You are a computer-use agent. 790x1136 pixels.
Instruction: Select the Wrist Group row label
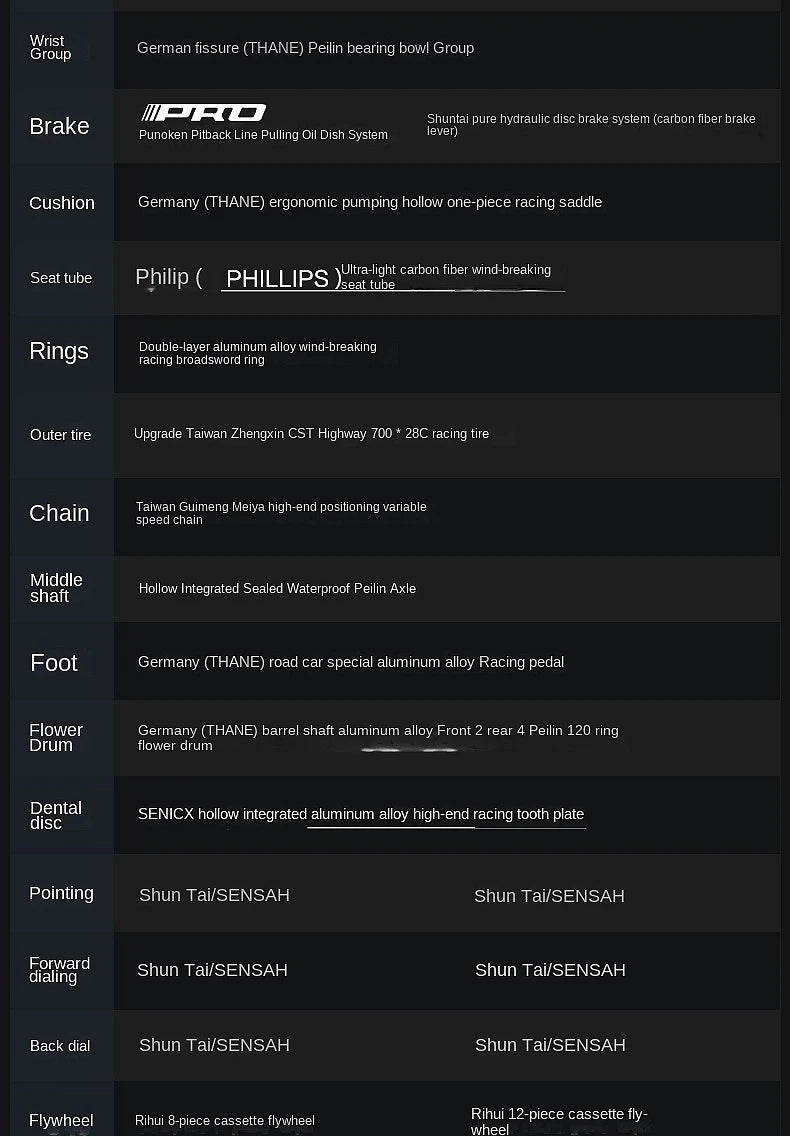pos(50,48)
